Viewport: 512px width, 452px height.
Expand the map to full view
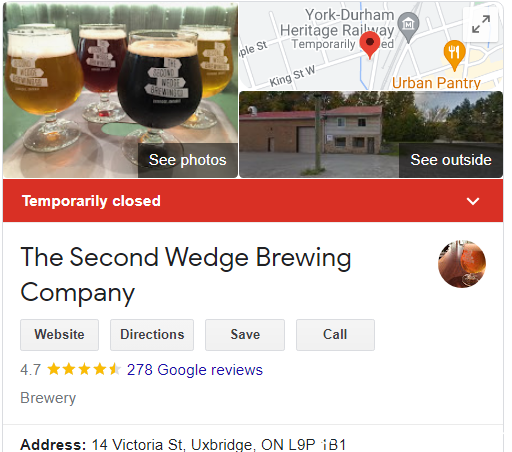(x=481, y=24)
